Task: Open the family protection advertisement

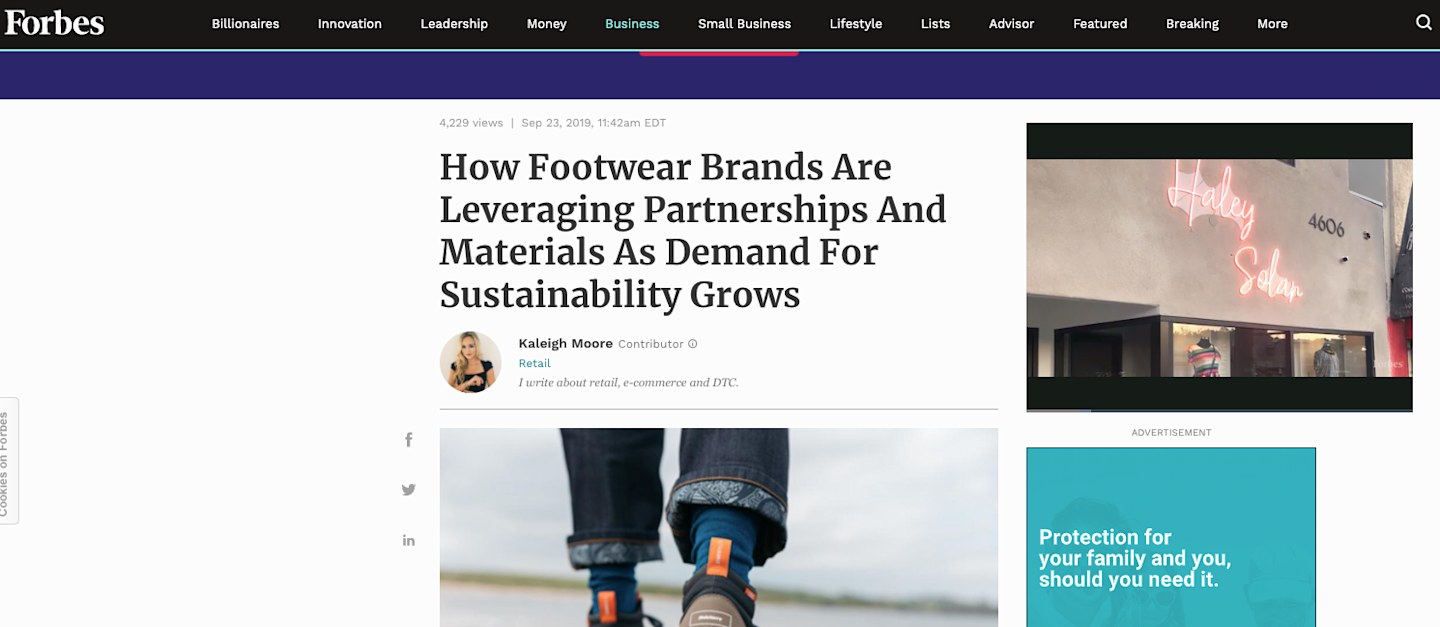Action: (x=1171, y=537)
